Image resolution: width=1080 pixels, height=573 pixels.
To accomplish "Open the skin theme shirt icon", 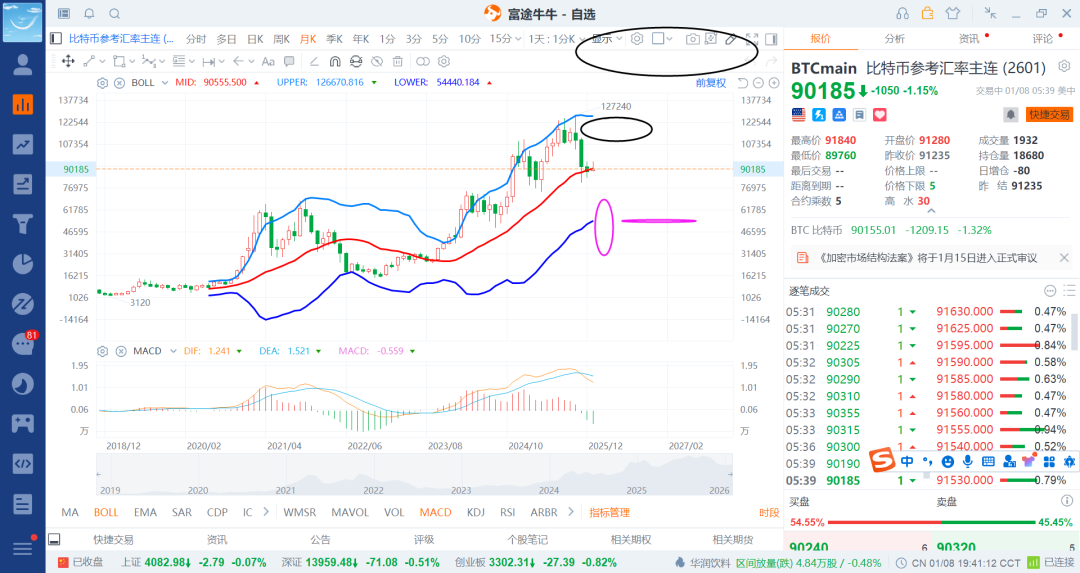I will pos(953,13).
